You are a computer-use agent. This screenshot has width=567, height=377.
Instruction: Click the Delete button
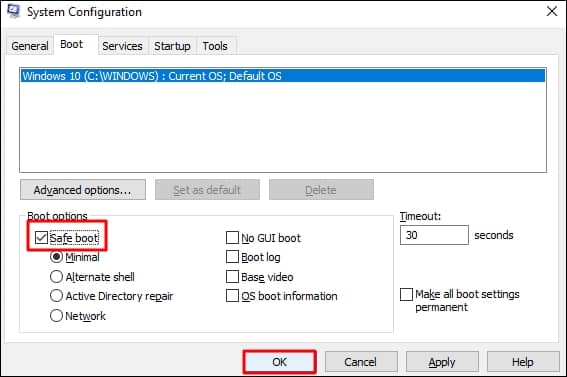(x=321, y=190)
